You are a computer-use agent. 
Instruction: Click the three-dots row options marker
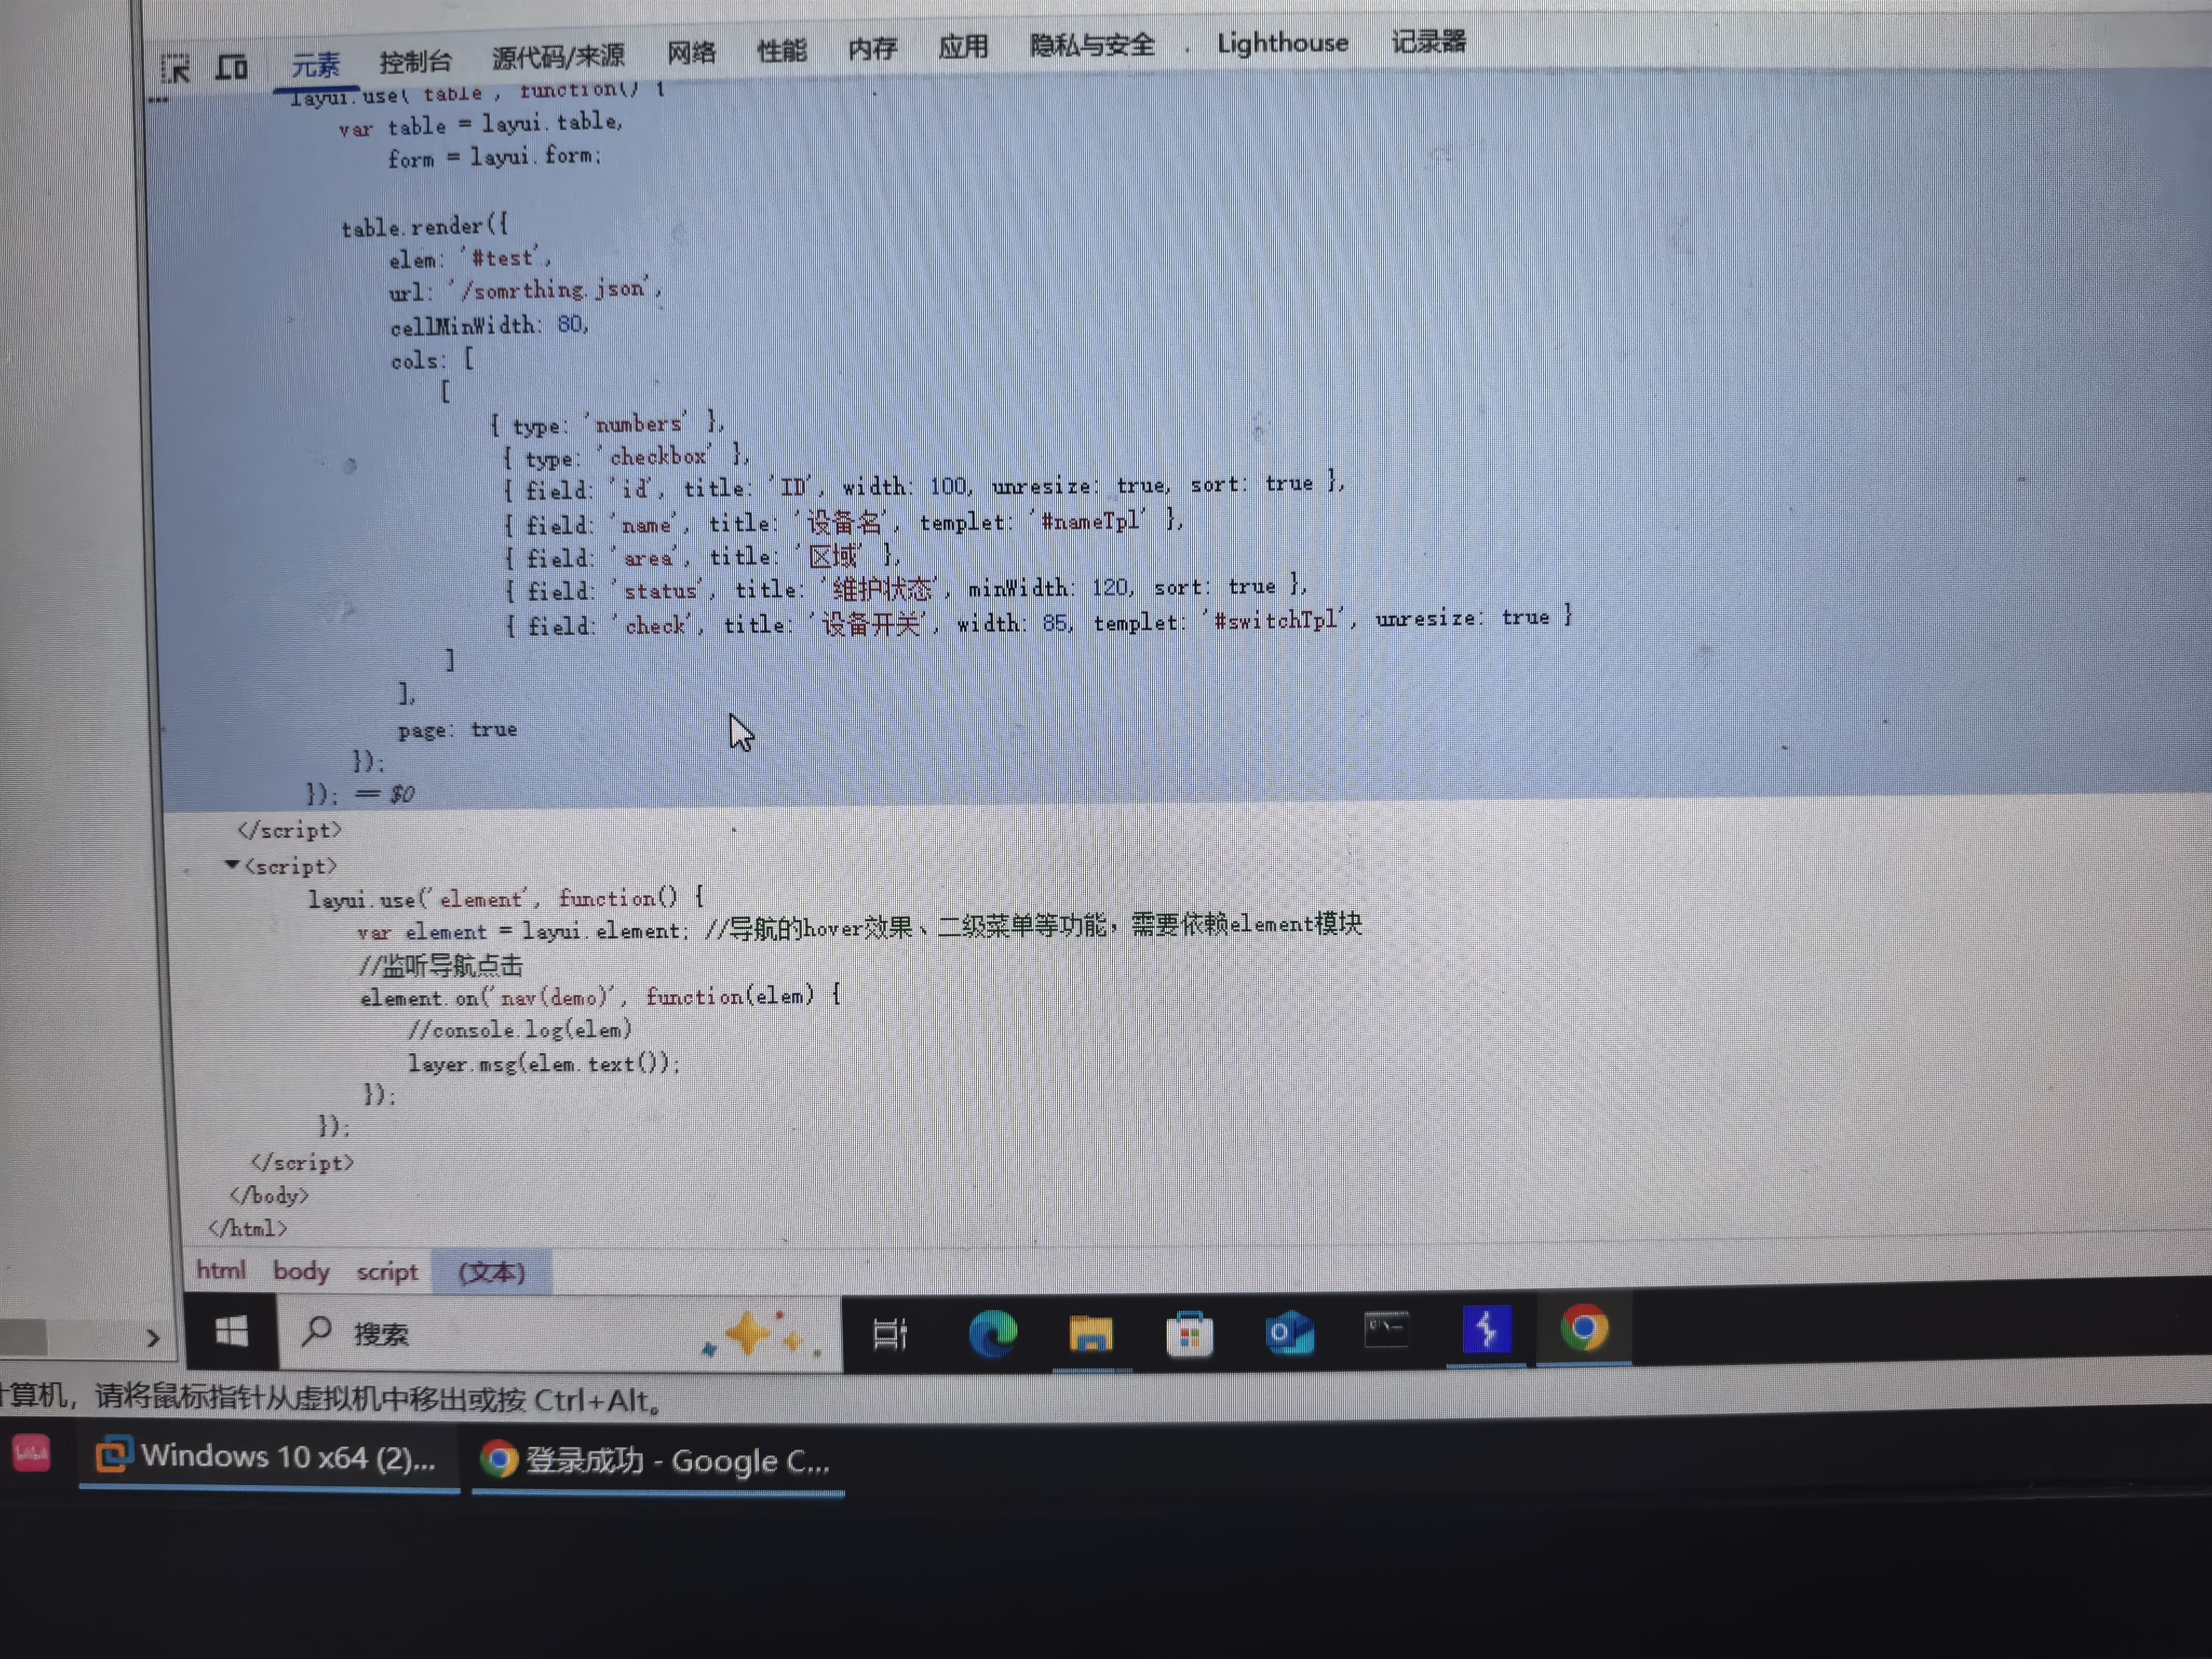tap(158, 100)
